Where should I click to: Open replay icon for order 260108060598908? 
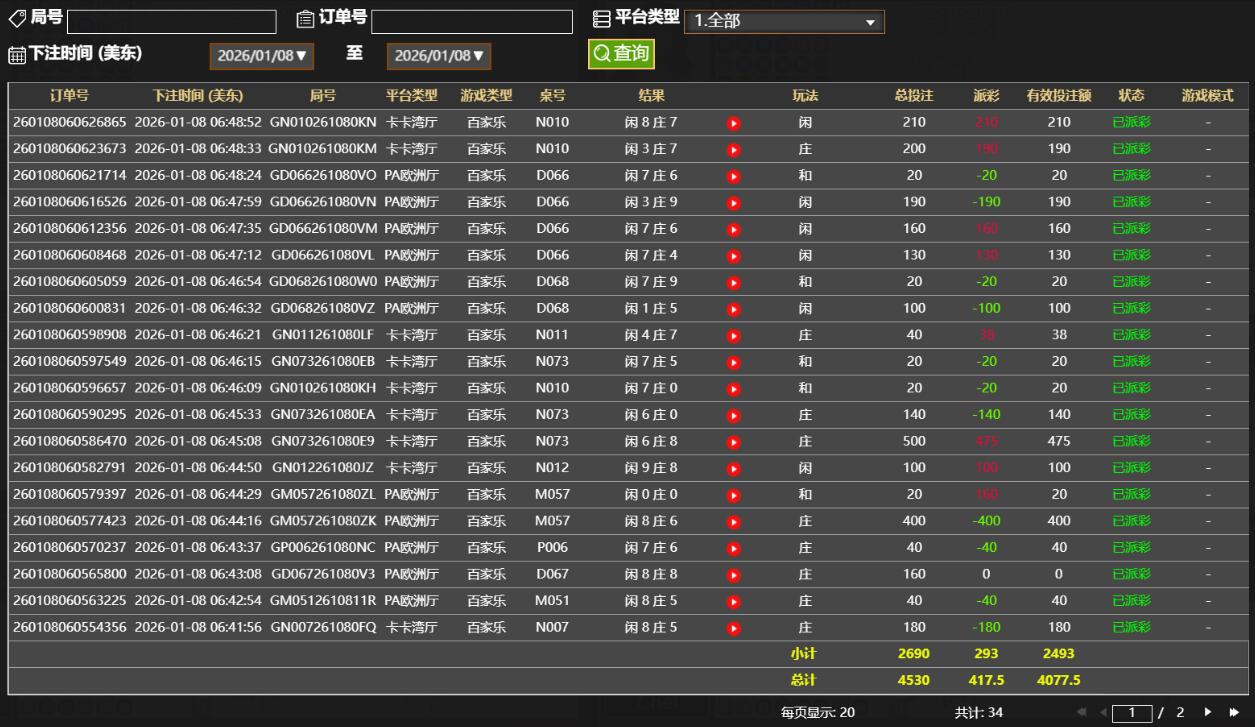pyautogui.click(x=734, y=336)
